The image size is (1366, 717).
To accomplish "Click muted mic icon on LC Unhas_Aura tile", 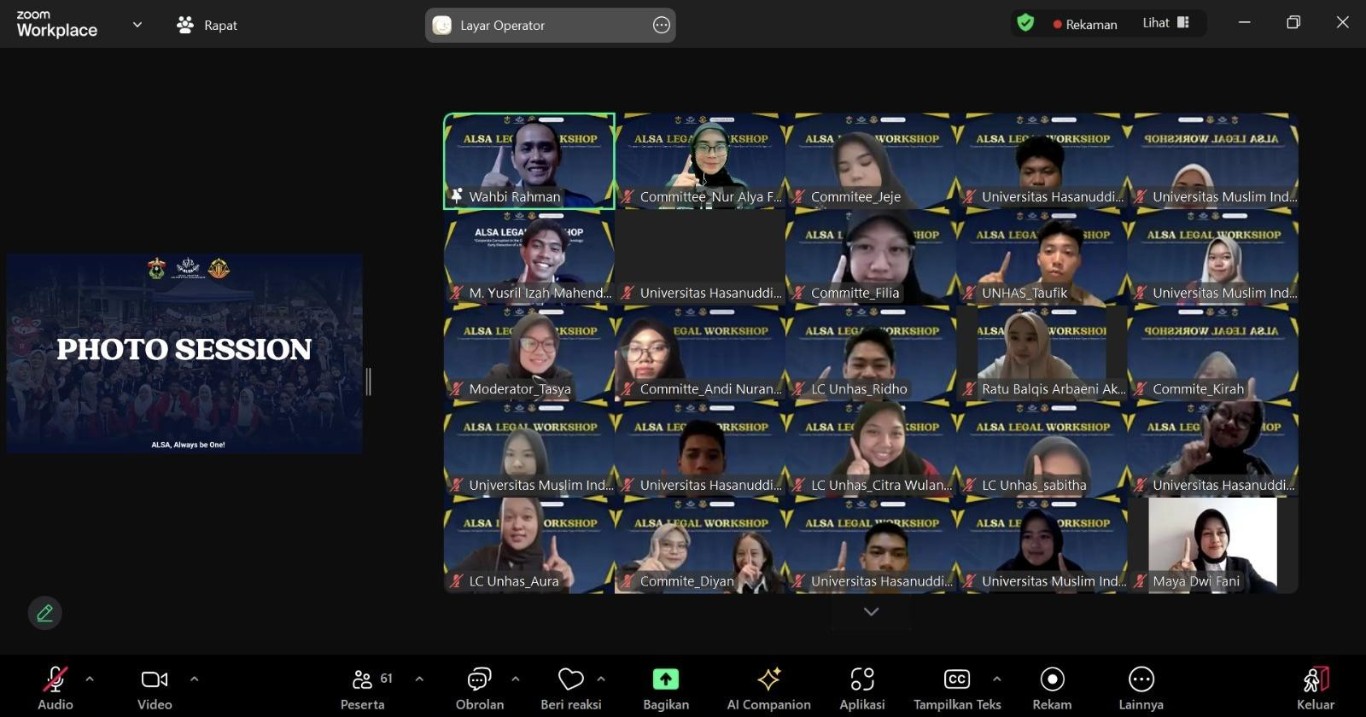I will [457, 581].
